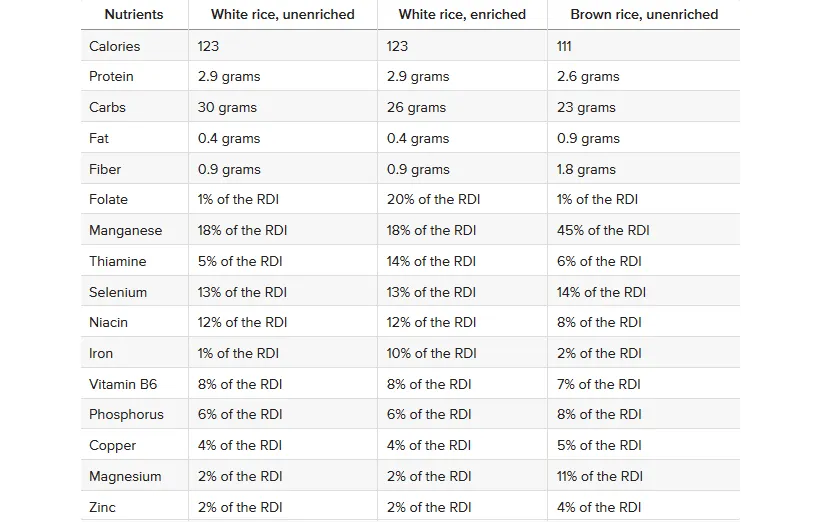
Task: Click the White rice, enriched column header
Action: (462, 15)
